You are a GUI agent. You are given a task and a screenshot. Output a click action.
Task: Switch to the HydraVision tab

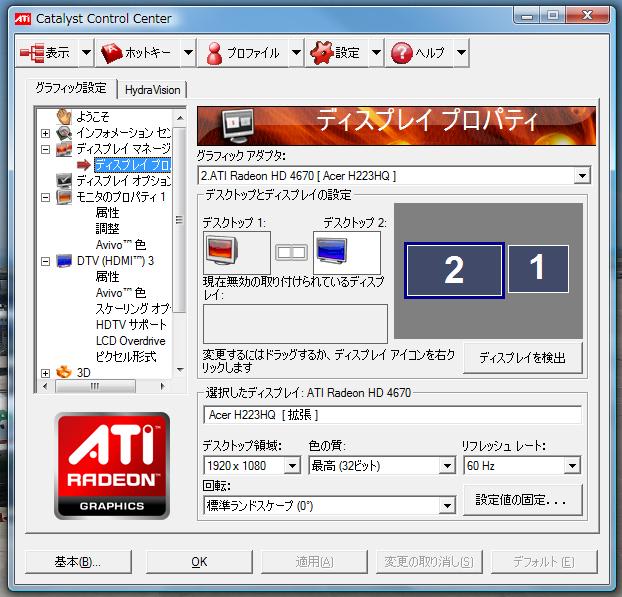coord(152,90)
